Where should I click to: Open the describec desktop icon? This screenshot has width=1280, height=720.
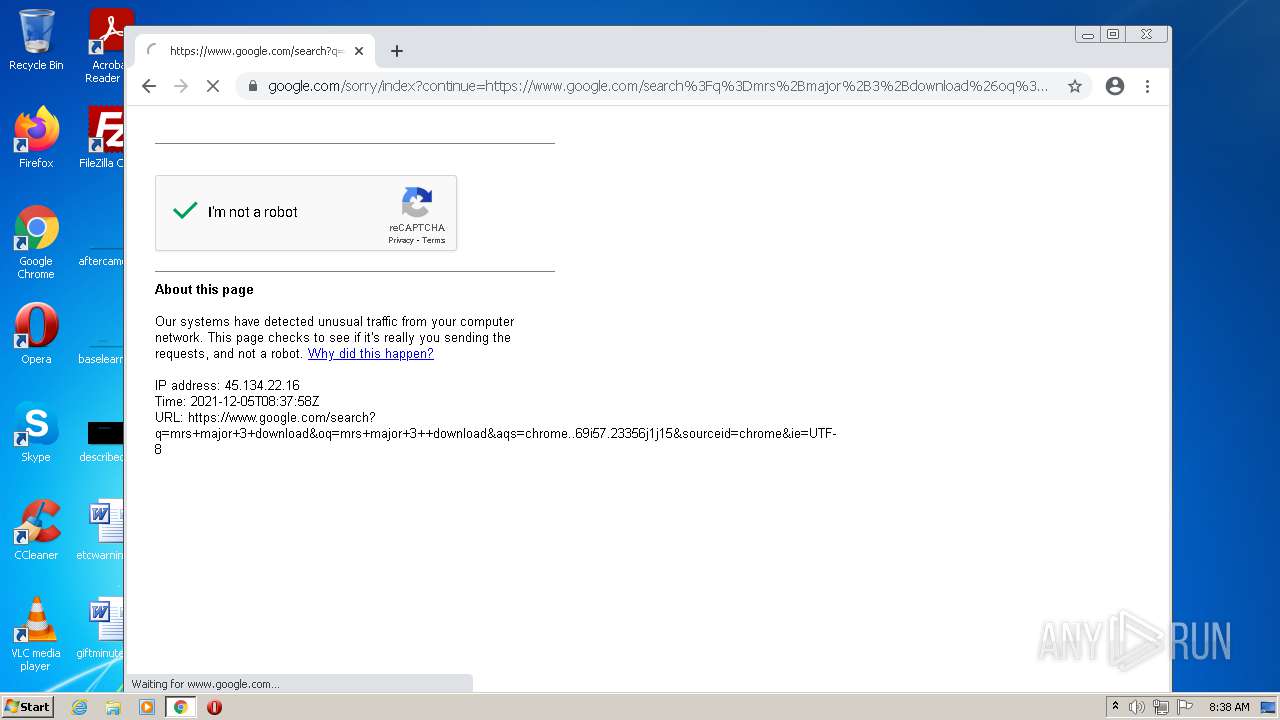[x=102, y=440]
